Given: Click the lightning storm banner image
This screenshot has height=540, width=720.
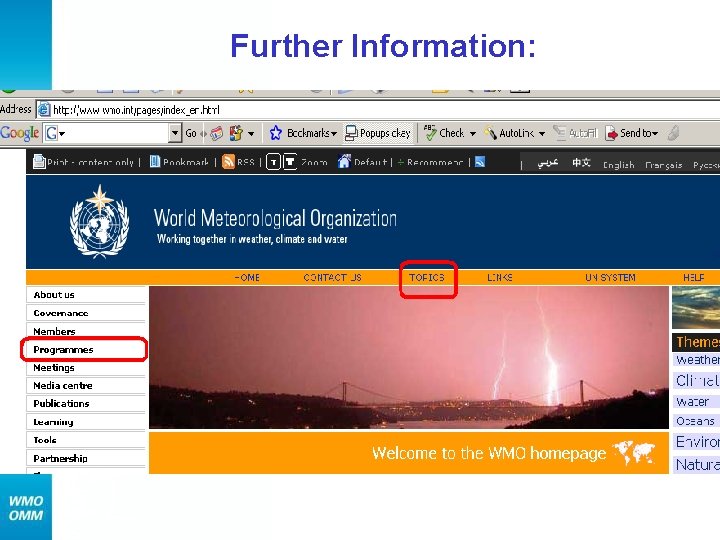Looking at the screenshot, I should 409,358.
